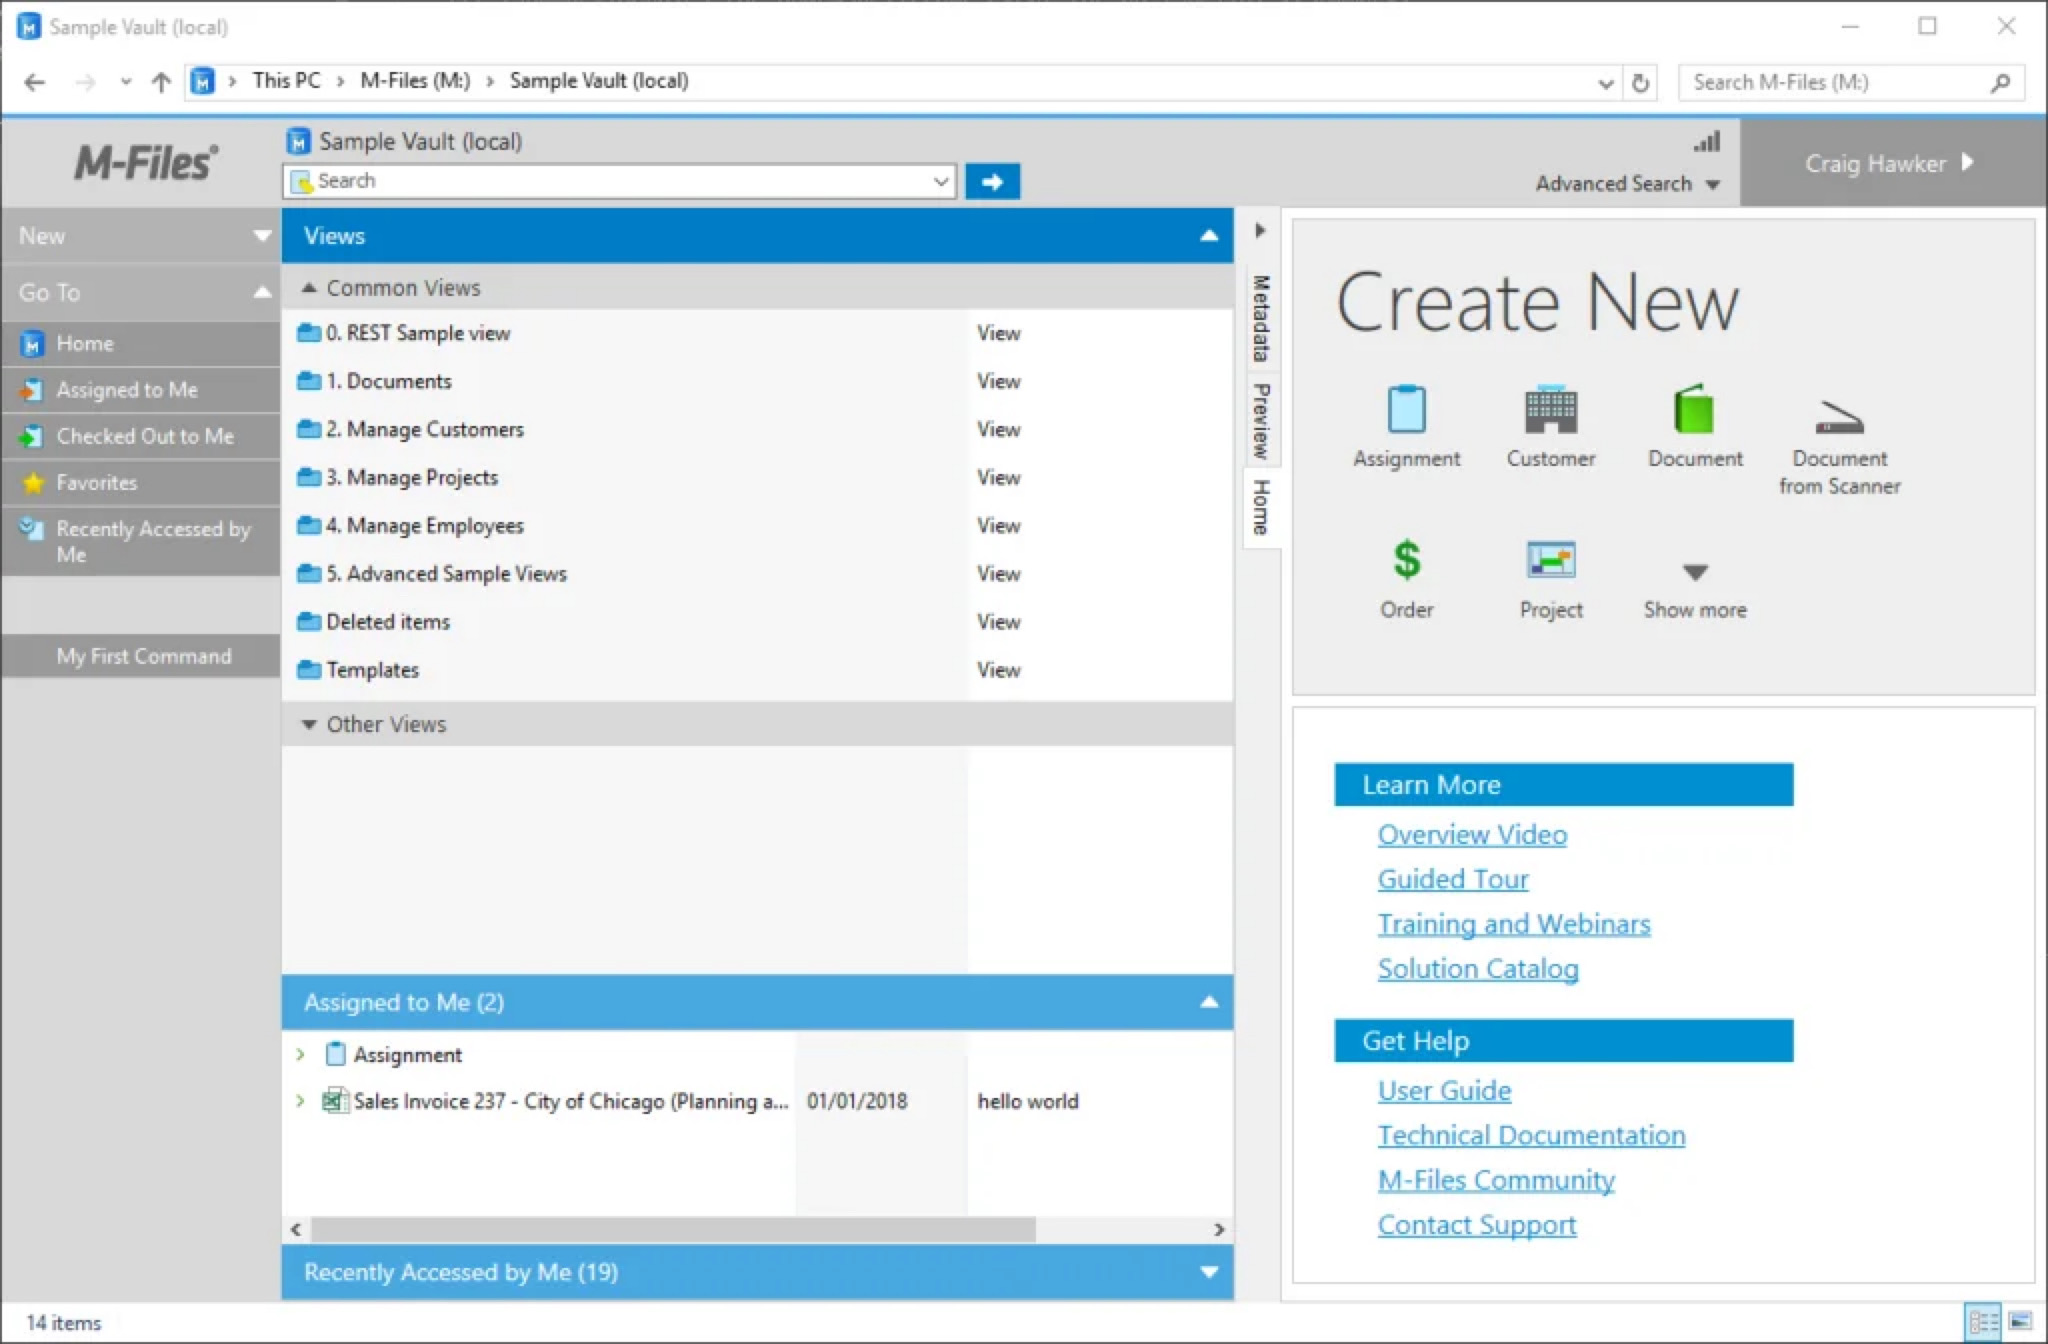
Task: Switch to details list view mode
Action: 1982,1321
